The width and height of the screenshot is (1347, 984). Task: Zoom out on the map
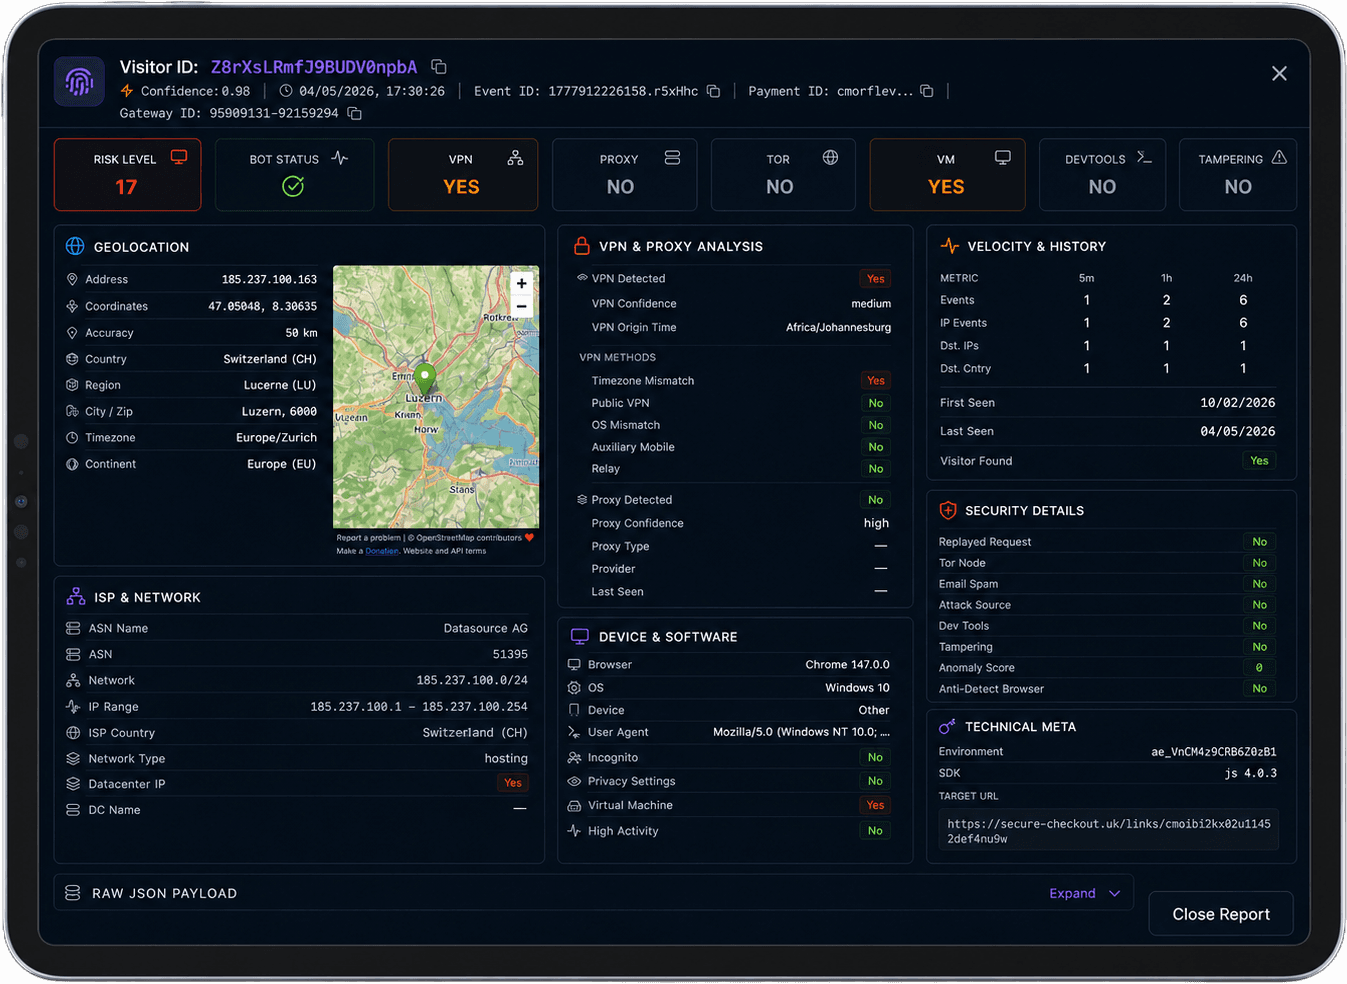pos(521,307)
